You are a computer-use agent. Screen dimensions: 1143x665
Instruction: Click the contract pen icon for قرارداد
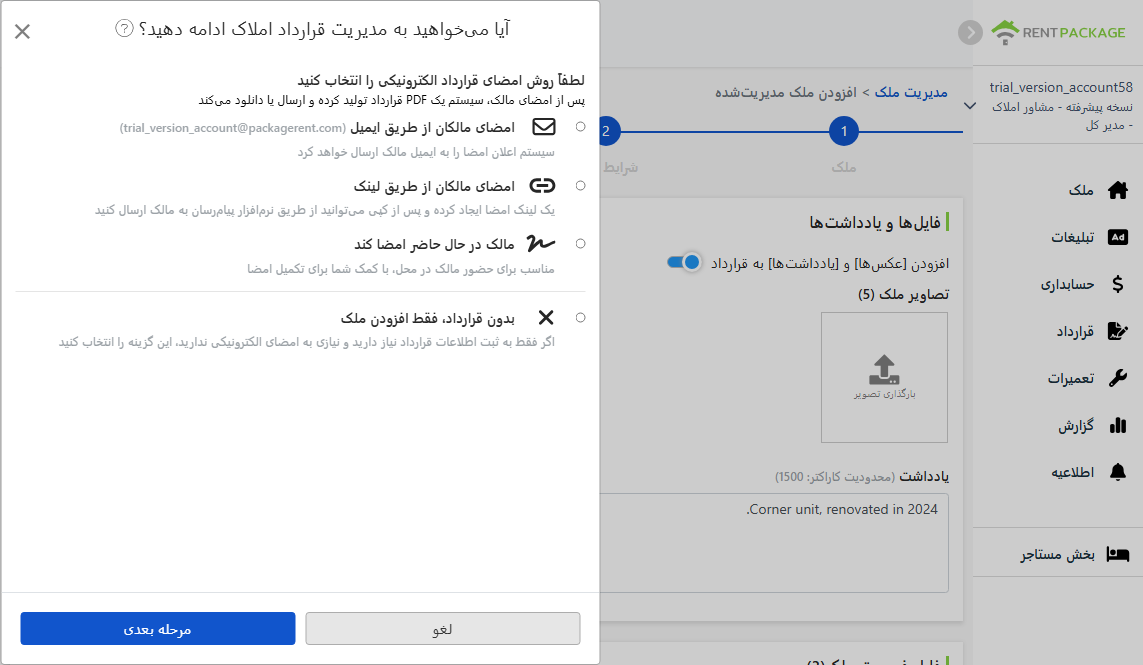(1117, 331)
